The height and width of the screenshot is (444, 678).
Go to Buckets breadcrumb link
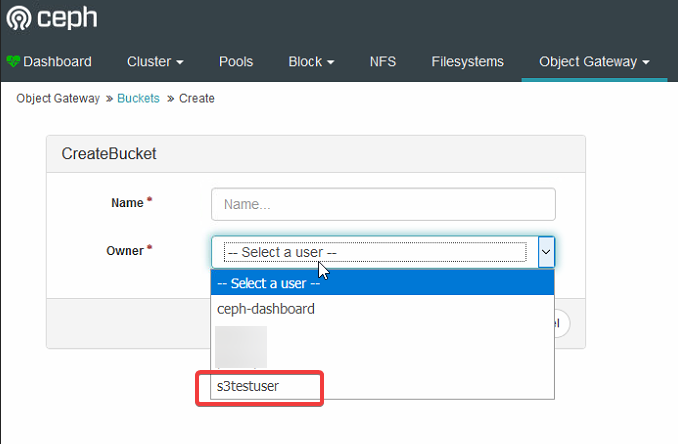pyautogui.click(x=138, y=98)
